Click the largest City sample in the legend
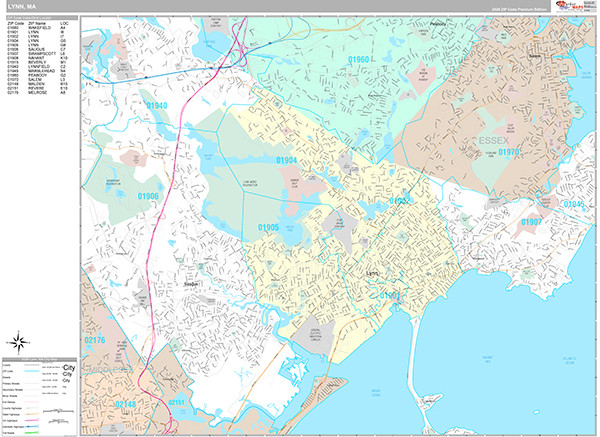The width and height of the screenshot is (600, 437). click(x=69, y=368)
